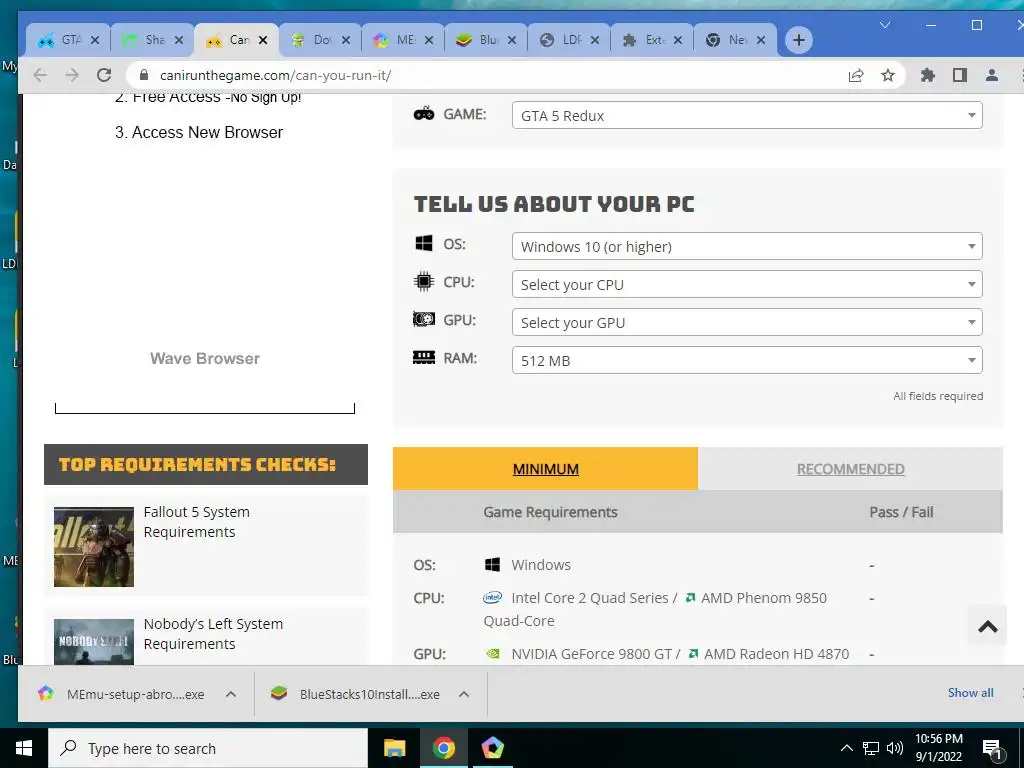Viewport: 1024px width, 768px height.
Task: Reload the page with refresh icon
Action: pyautogui.click(x=104, y=75)
